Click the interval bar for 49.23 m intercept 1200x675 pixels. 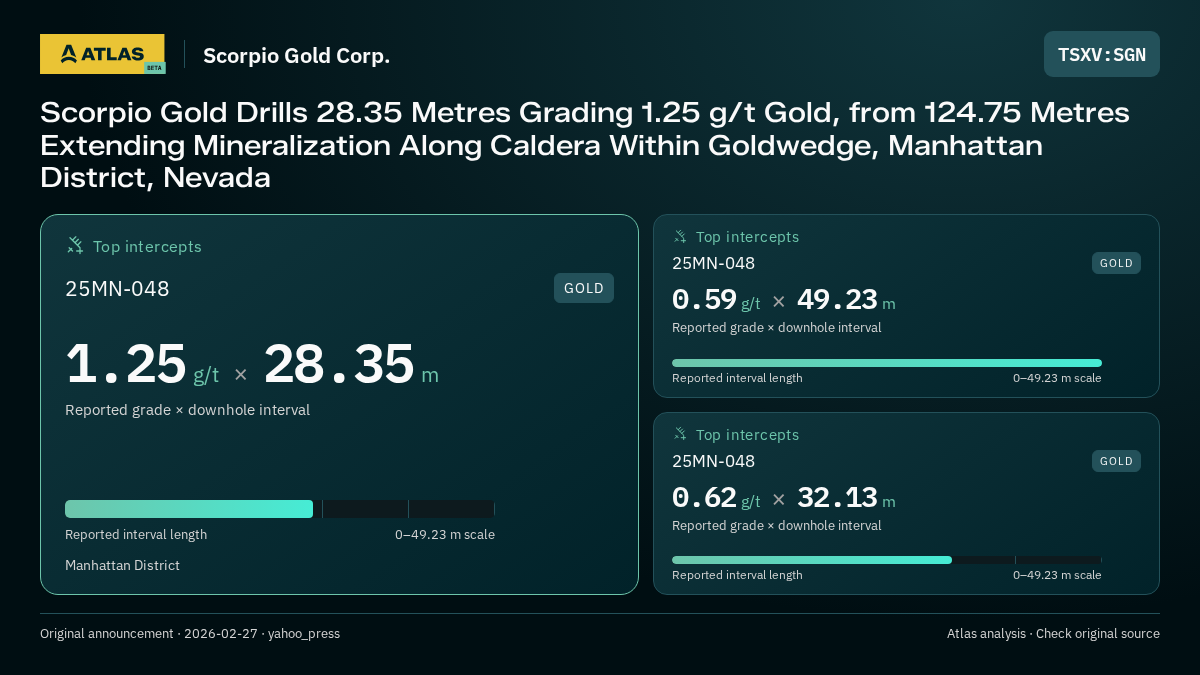887,363
